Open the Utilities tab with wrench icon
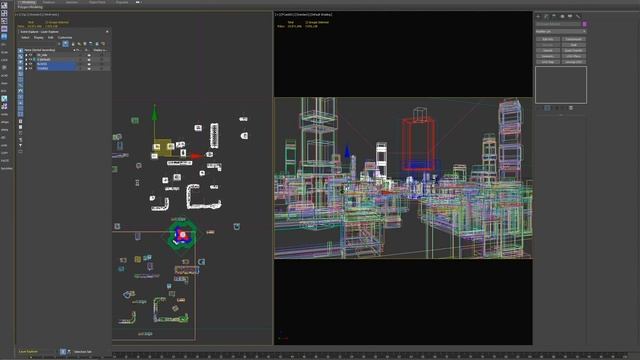The width and height of the screenshot is (640, 360). 578,16
